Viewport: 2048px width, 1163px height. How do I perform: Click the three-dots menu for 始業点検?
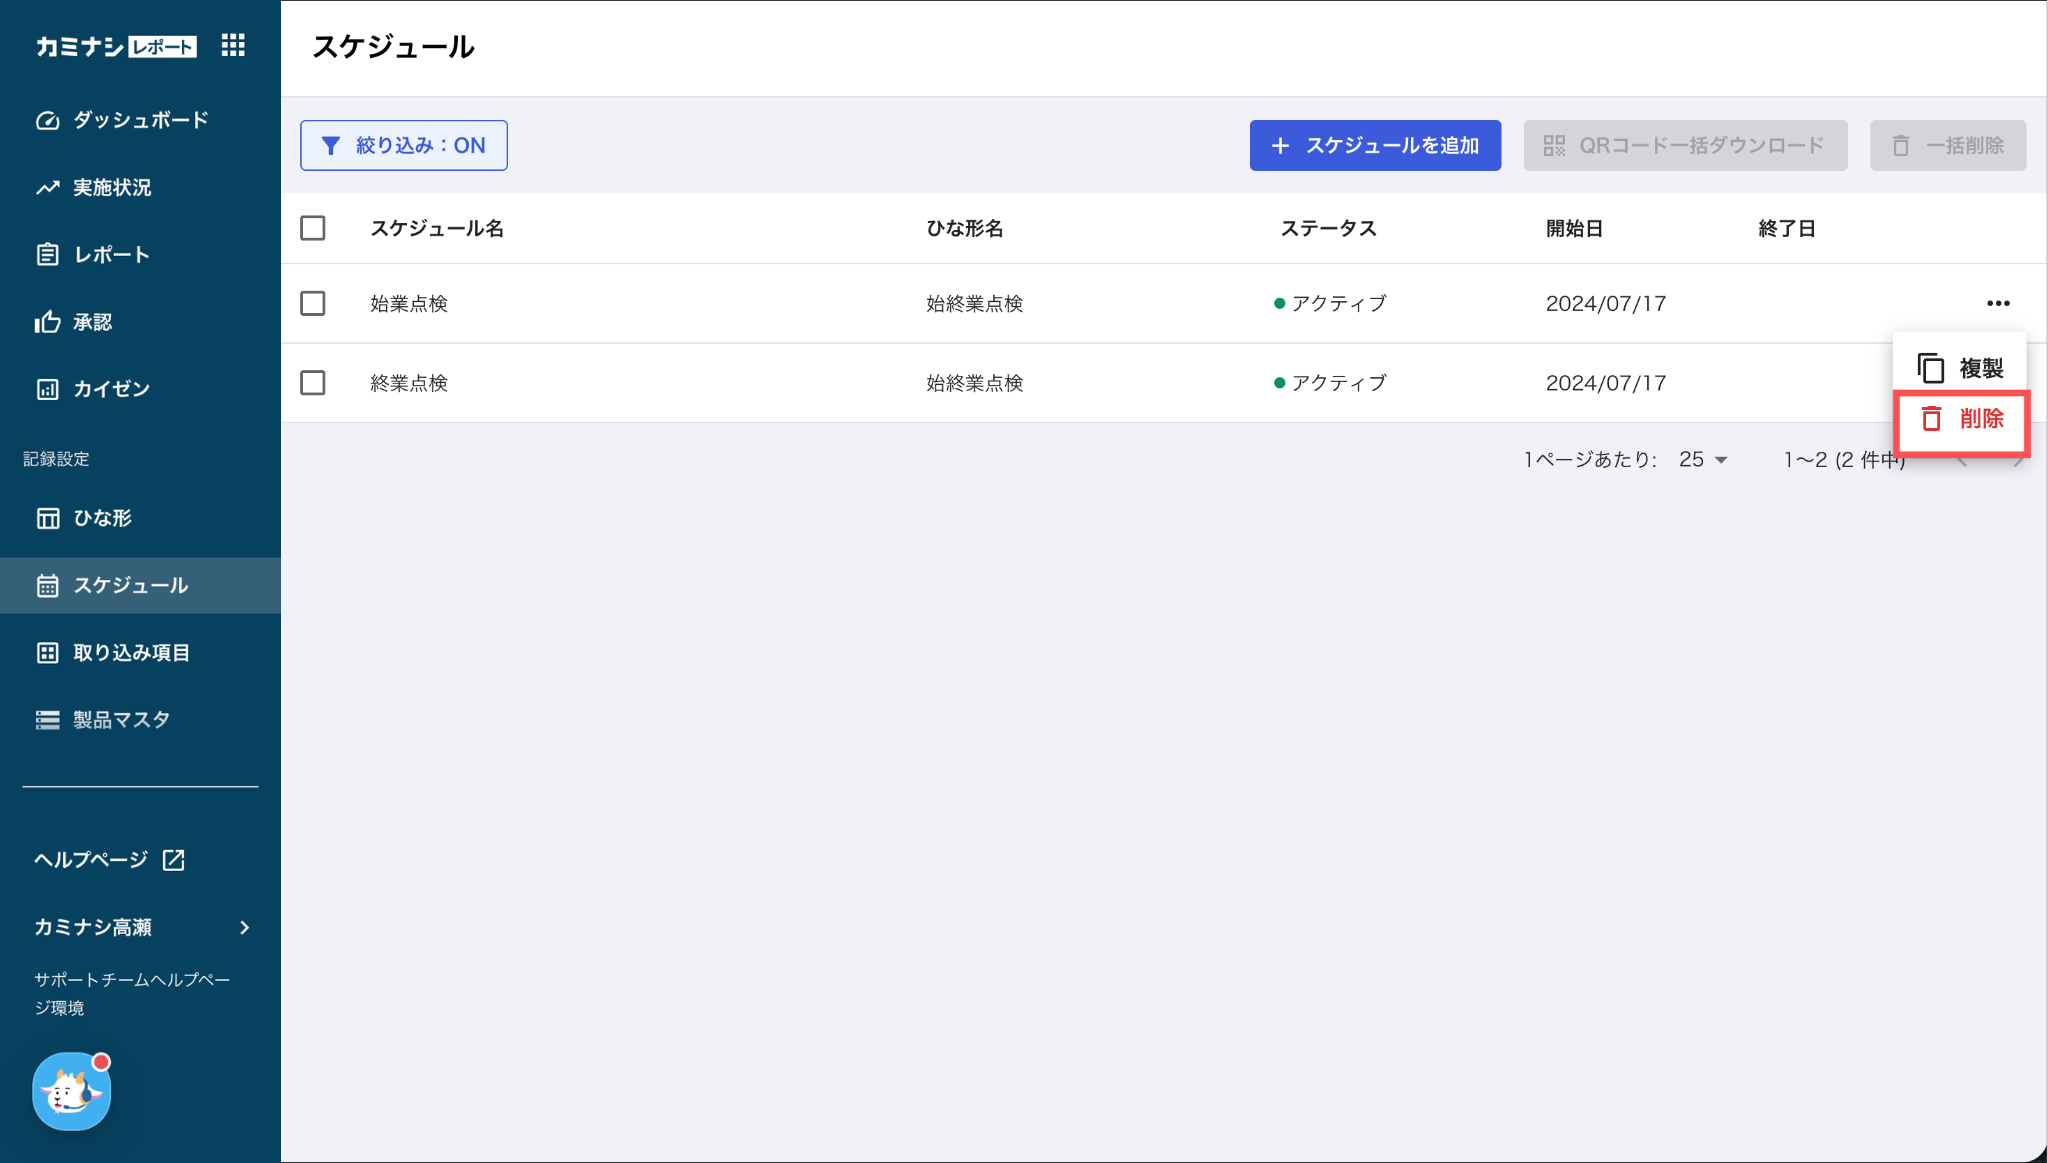click(1998, 303)
